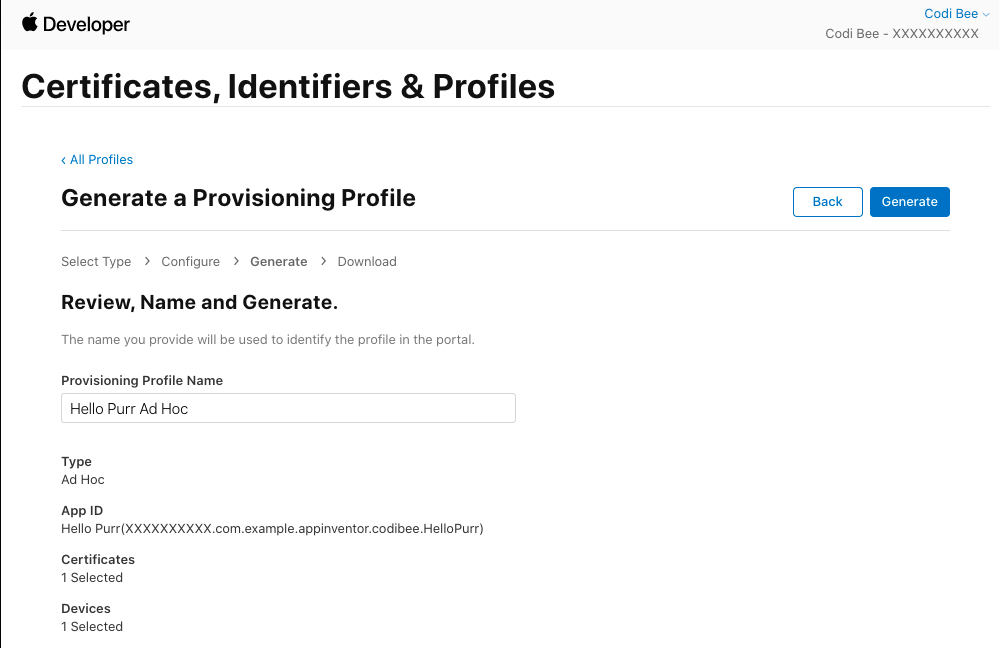Click '1 Selected' under Certificates
The height and width of the screenshot is (648, 999).
92,578
